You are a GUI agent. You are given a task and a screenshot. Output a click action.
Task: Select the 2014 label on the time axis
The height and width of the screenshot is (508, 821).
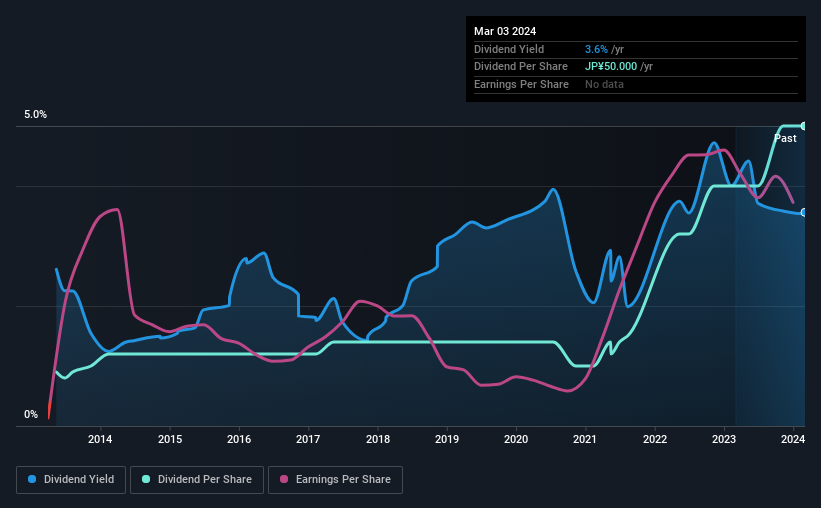100,439
